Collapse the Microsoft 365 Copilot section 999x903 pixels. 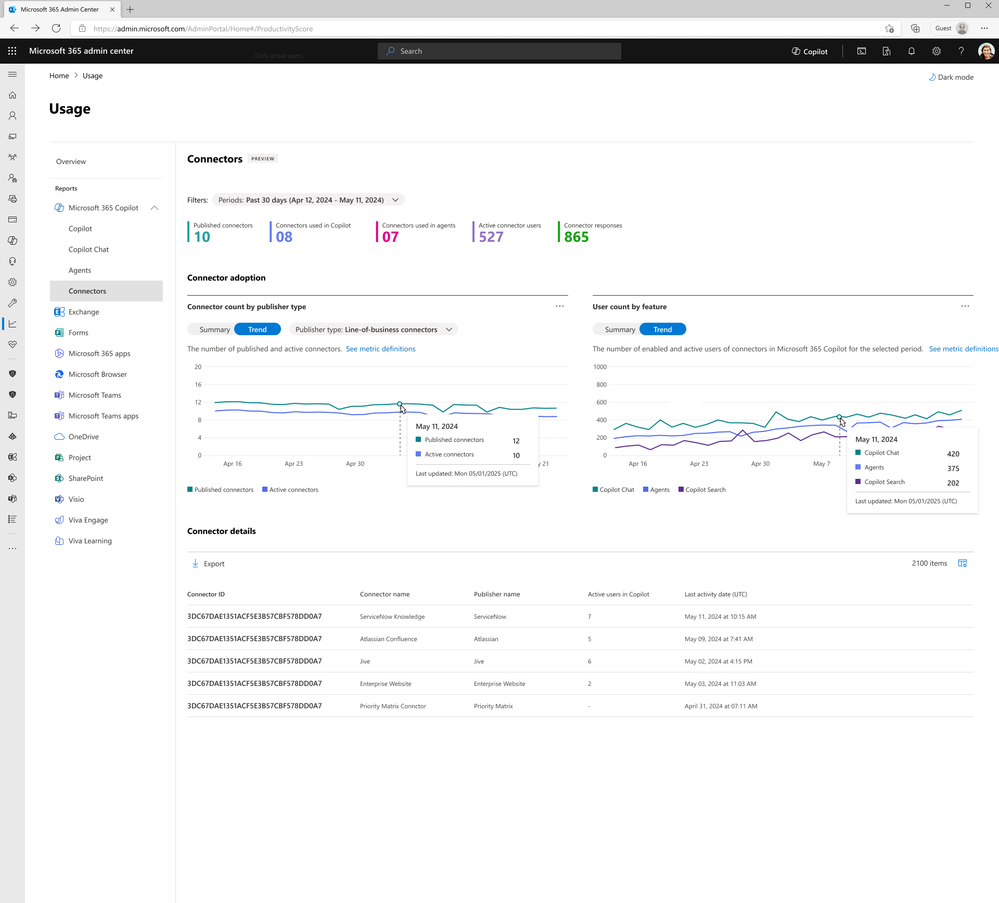click(154, 207)
